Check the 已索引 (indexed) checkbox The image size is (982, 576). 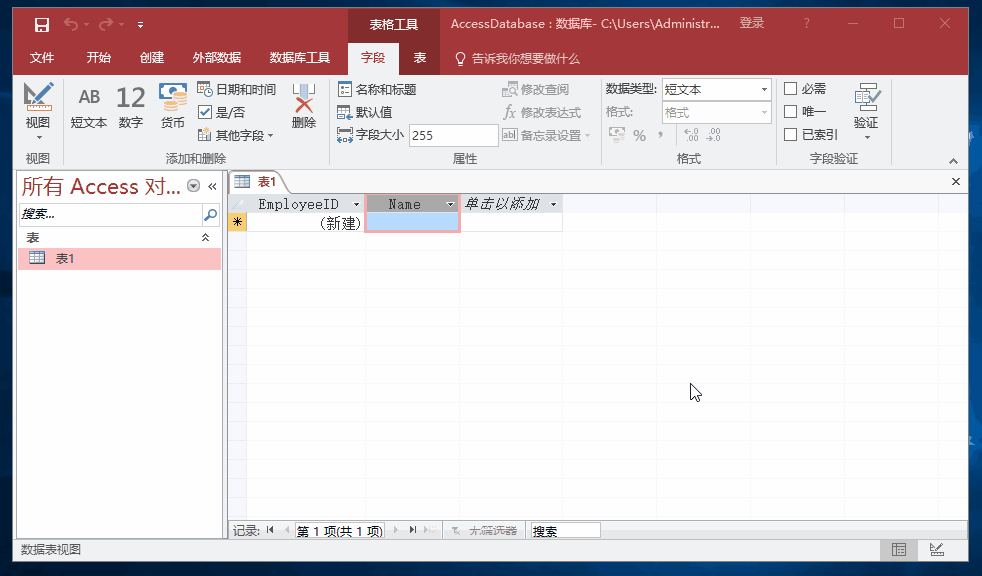click(791, 135)
